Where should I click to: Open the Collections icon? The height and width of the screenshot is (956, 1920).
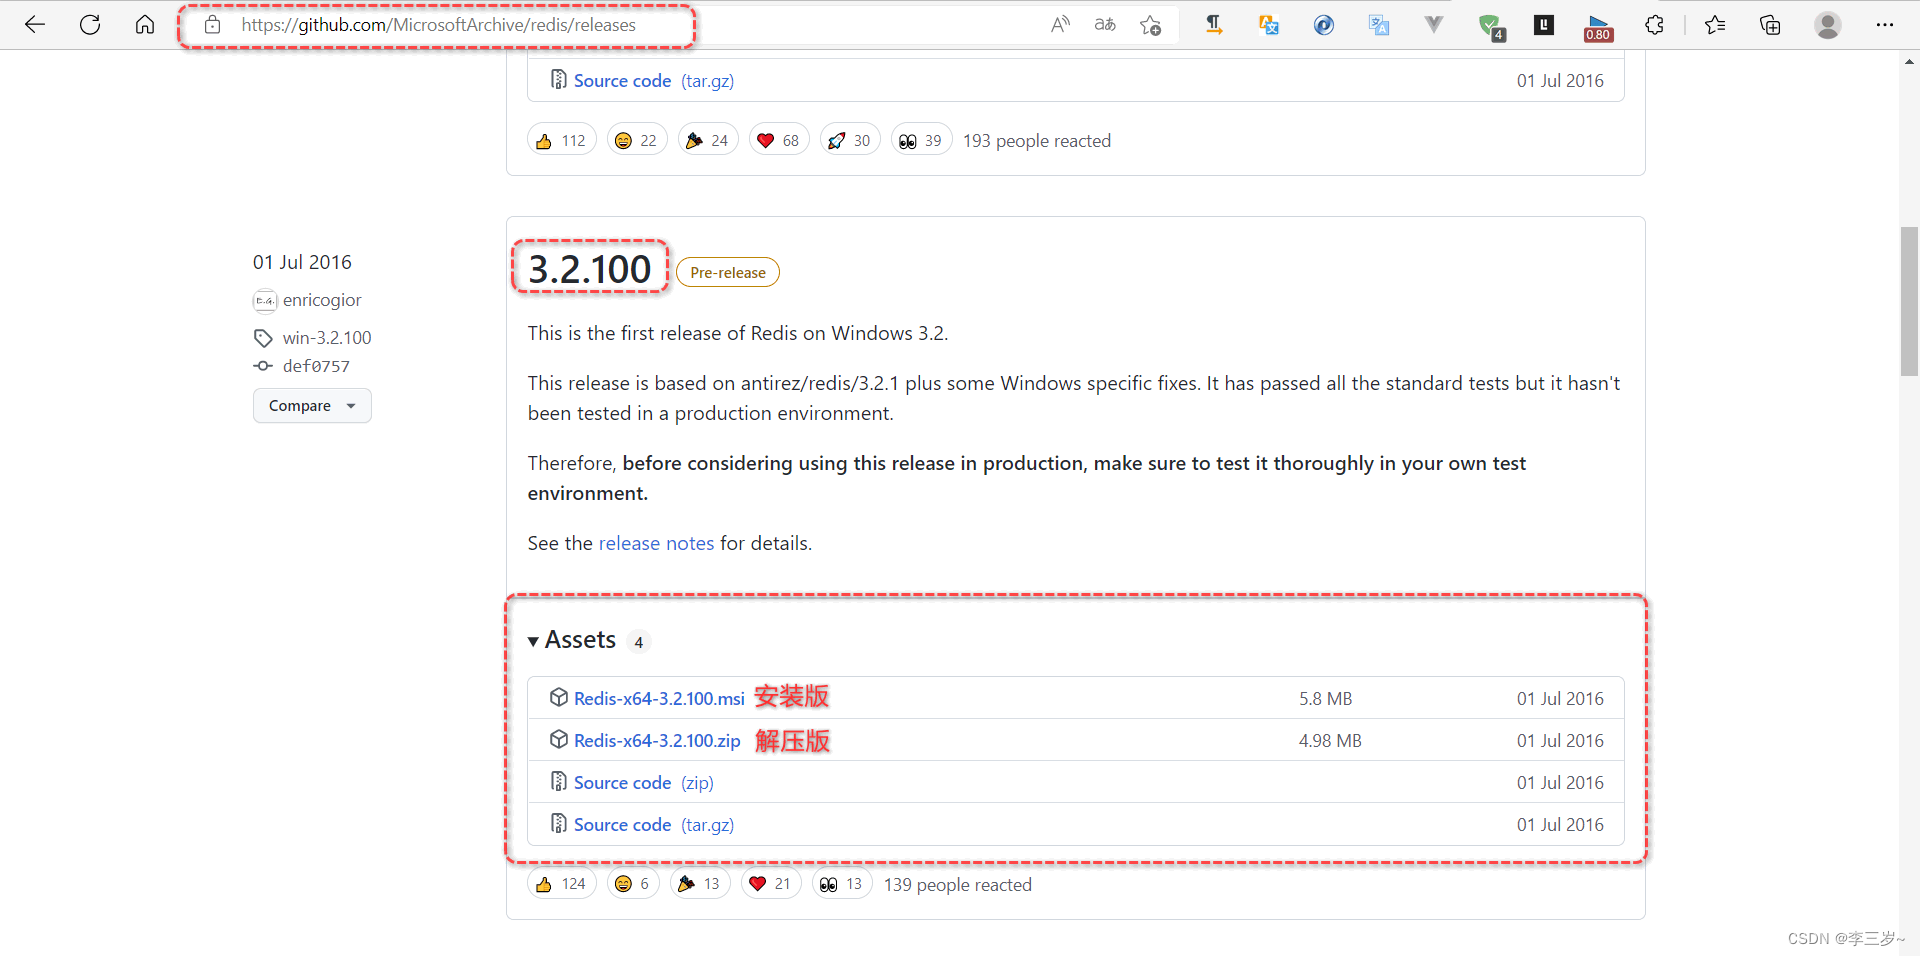click(1770, 25)
